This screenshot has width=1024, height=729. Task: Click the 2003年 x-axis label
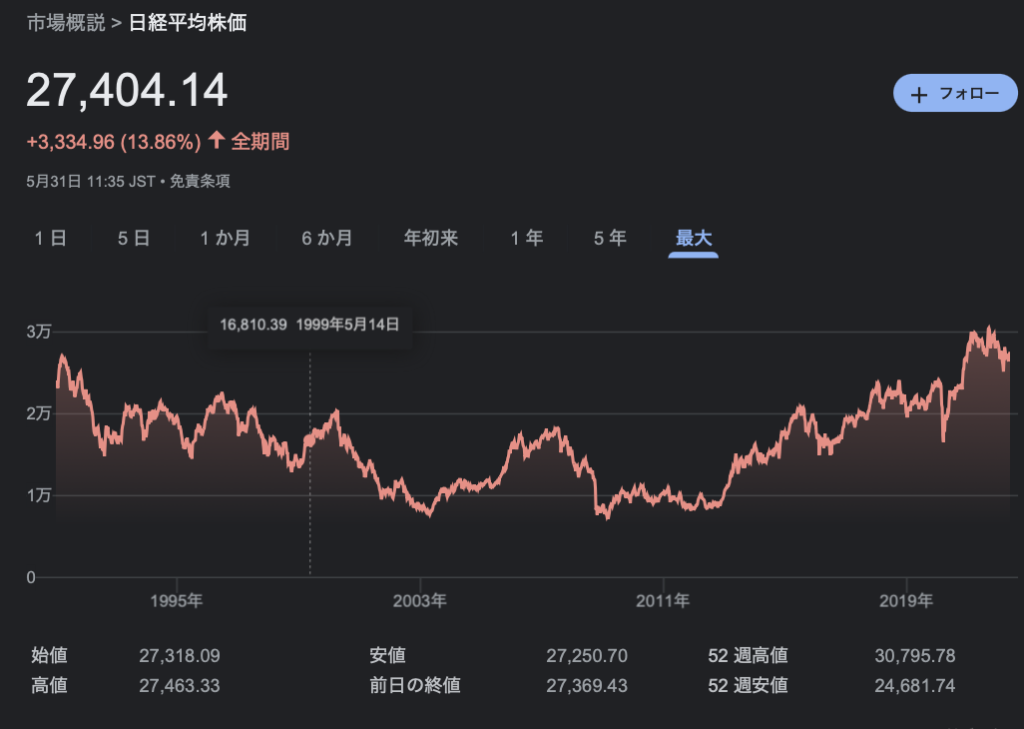[420, 601]
